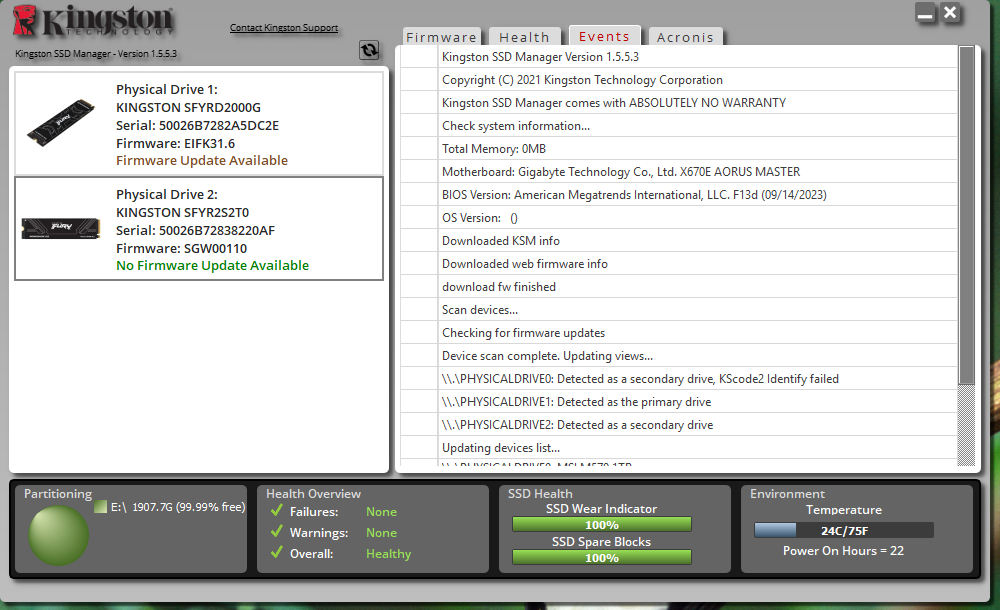The width and height of the screenshot is (1000, 610).
Task: Click the Power On Hours = 22 value
Action: point(843,551)
